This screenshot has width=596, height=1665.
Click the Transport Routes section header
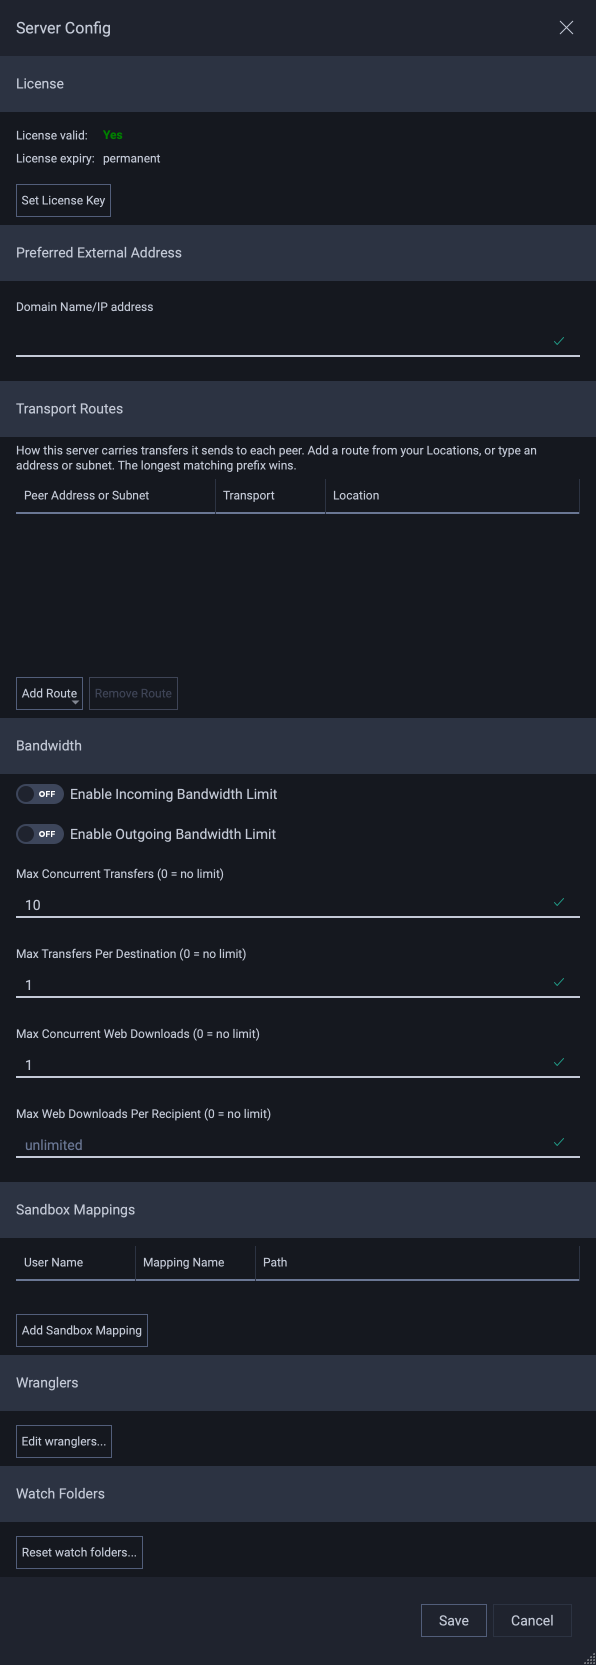[x=298, y=409]
